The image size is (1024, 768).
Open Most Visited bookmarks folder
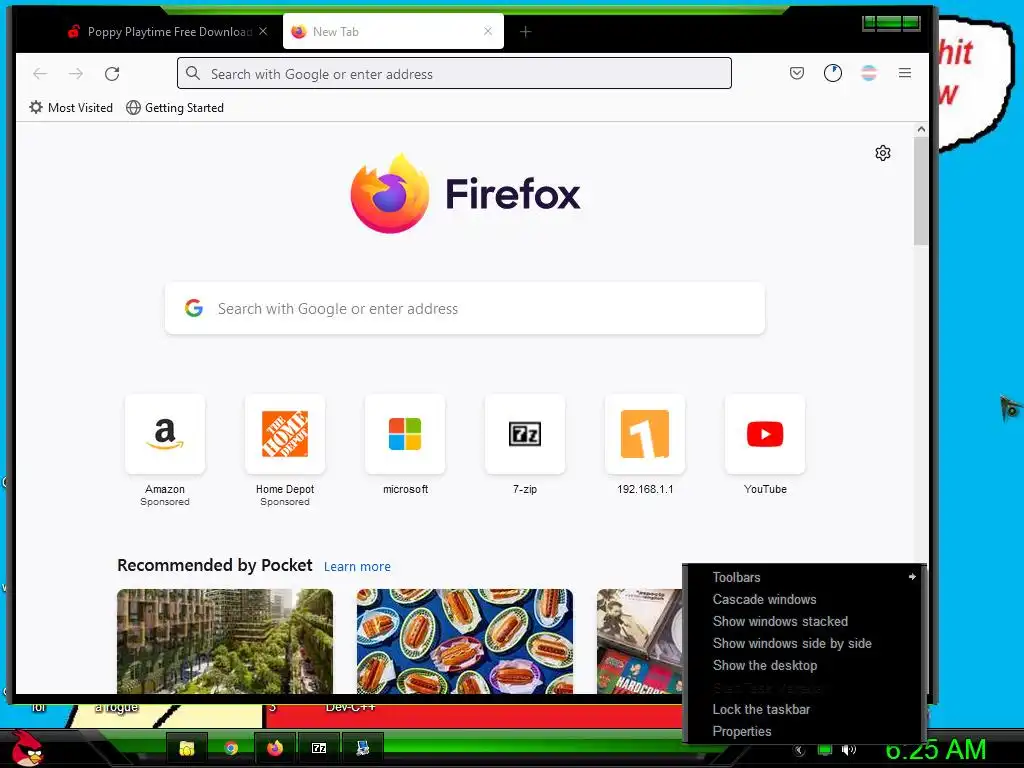pyautogui.click(x=71, y=108)
